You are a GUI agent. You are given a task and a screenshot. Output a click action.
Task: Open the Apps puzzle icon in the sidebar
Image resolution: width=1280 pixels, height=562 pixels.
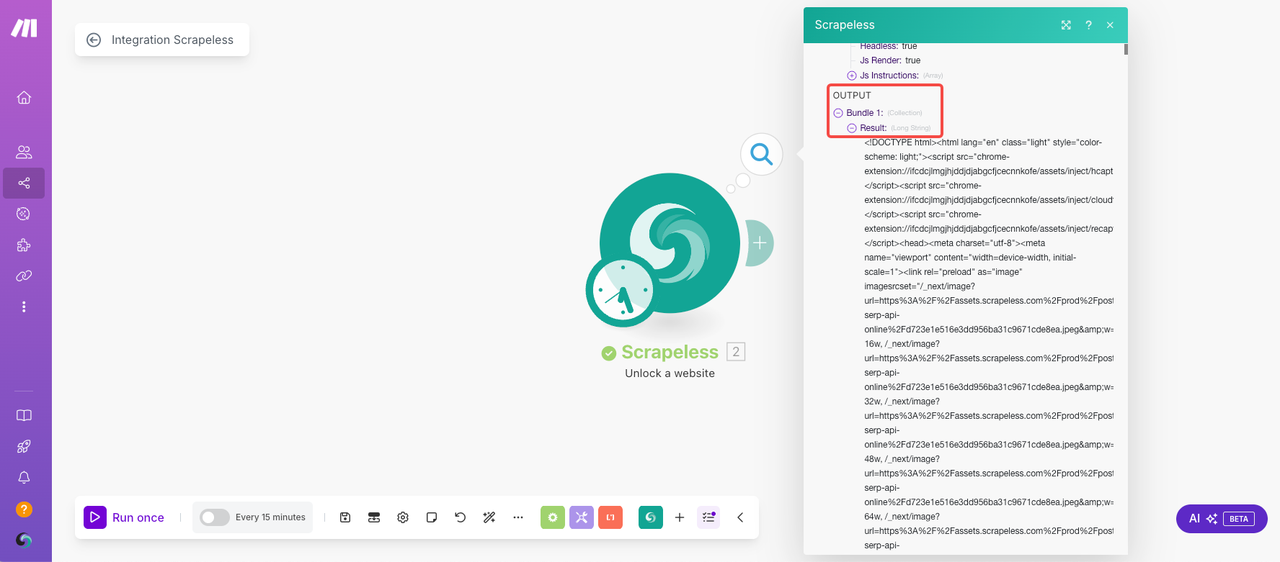coord(24,245)
